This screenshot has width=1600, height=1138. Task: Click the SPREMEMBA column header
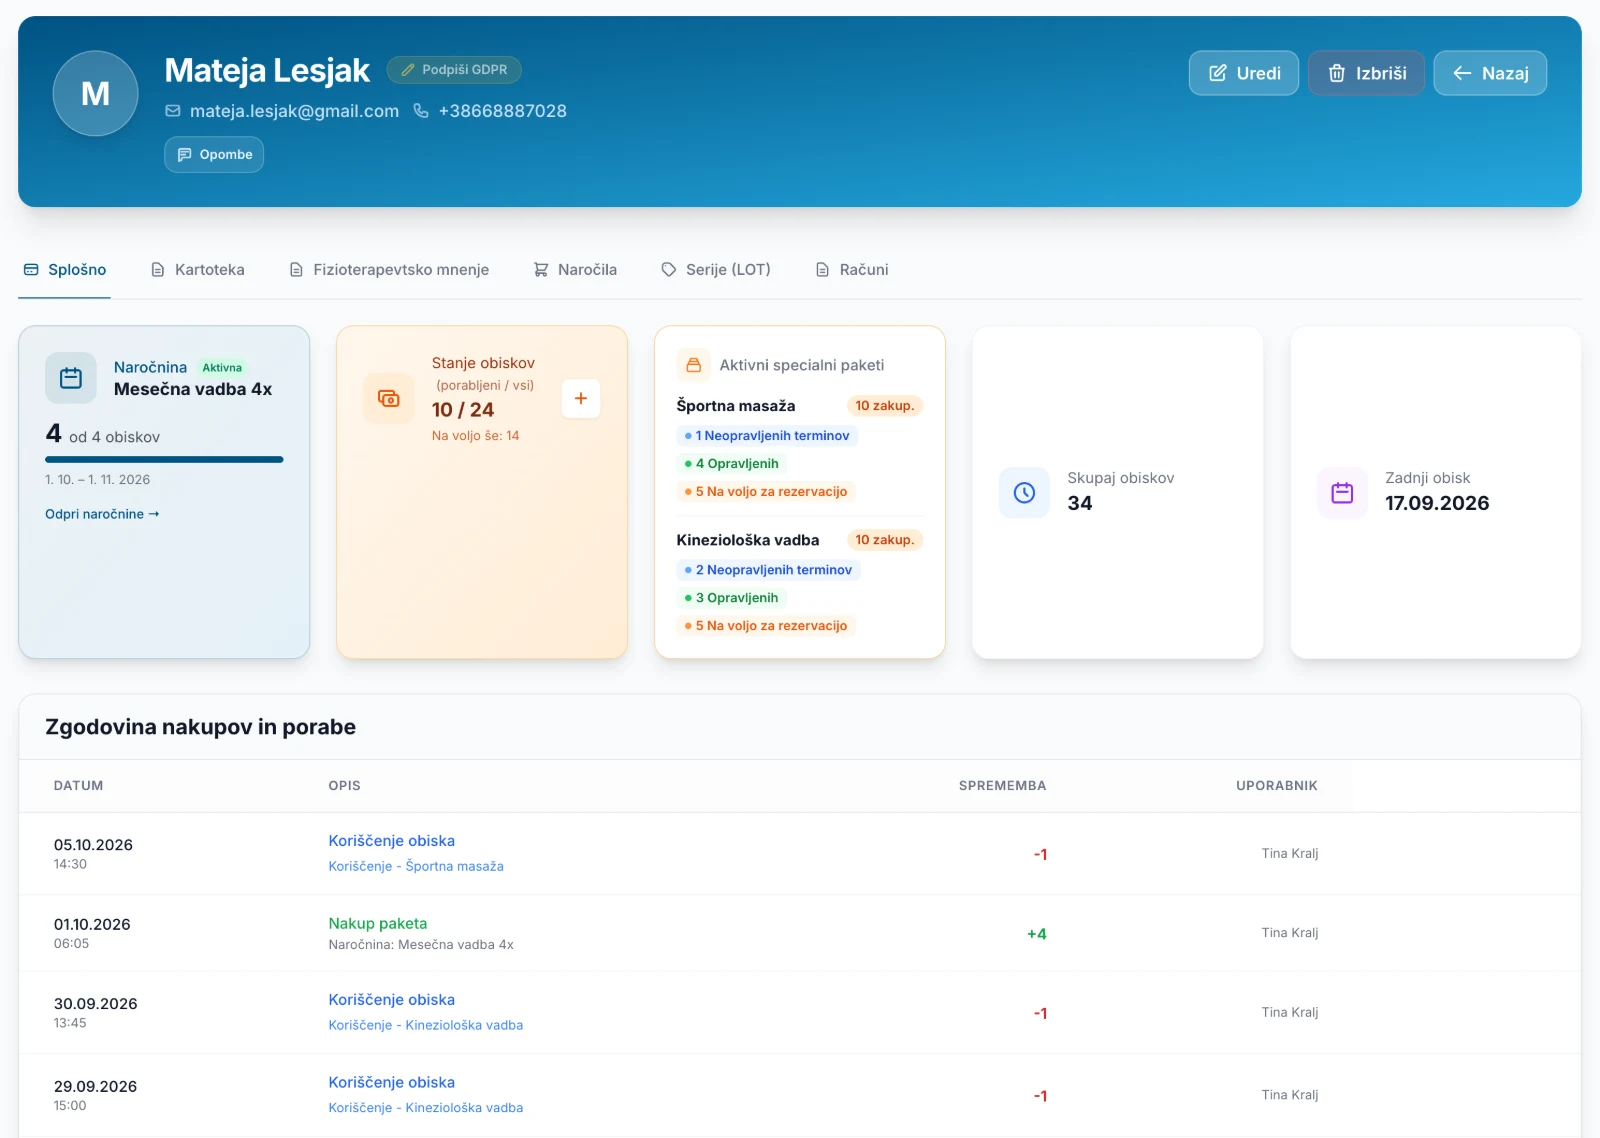[1002, 786]
